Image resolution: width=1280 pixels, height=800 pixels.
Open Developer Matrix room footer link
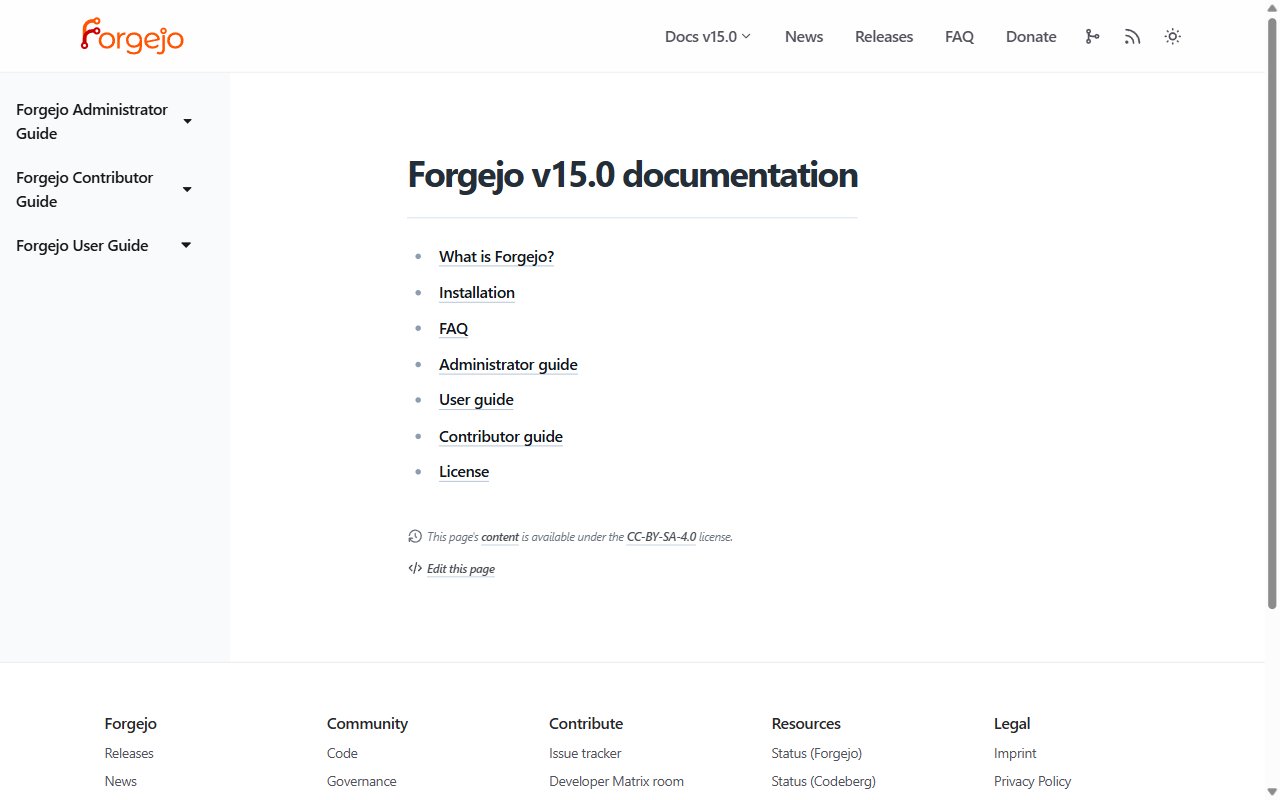pos(616,781)
